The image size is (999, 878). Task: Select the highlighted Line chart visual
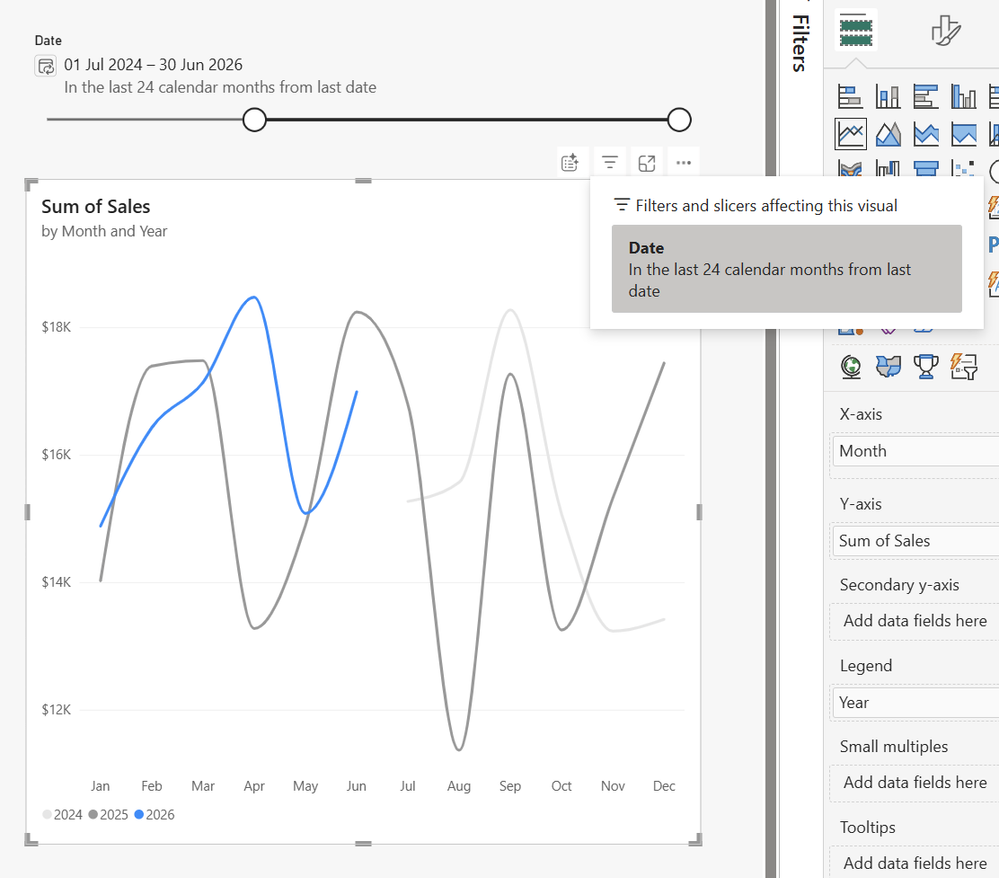coord(851,134)
